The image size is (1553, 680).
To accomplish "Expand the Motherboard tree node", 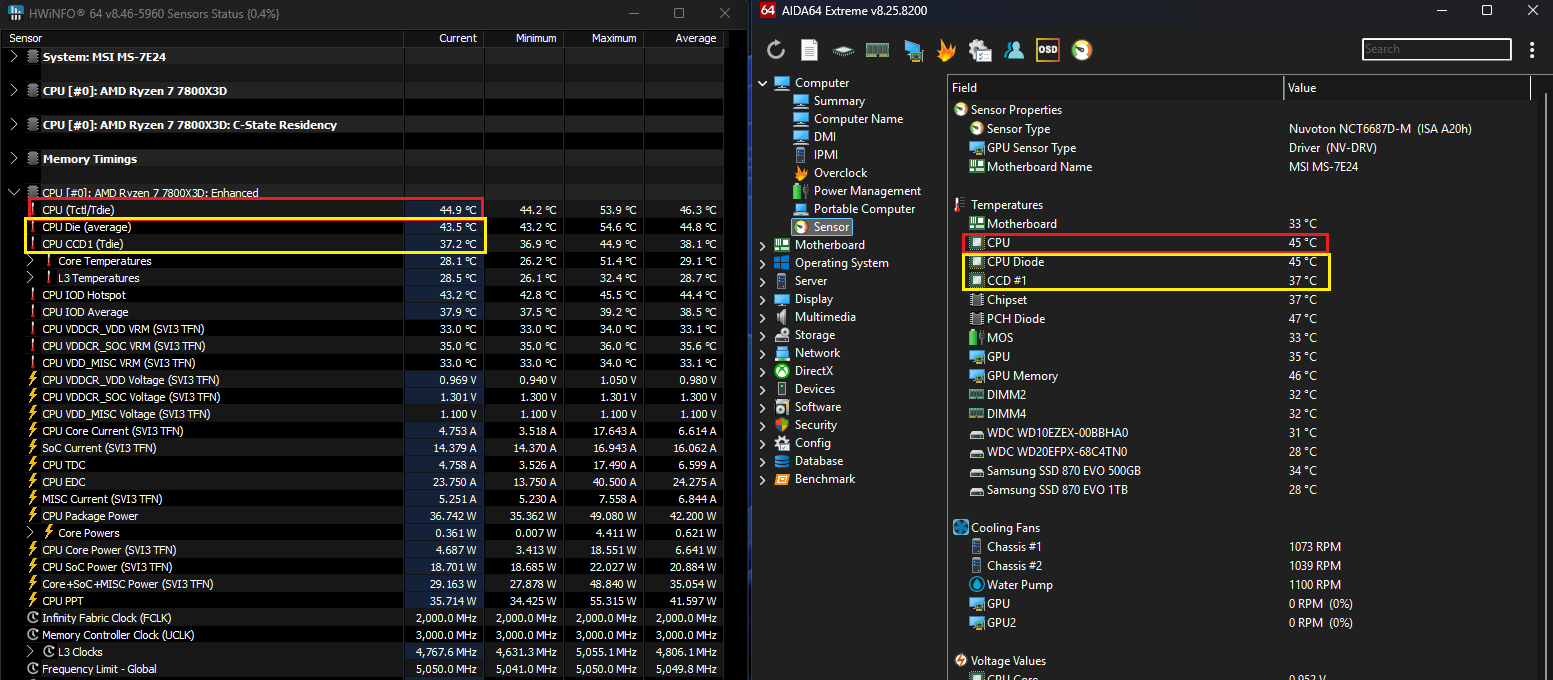I will (763, 245).
